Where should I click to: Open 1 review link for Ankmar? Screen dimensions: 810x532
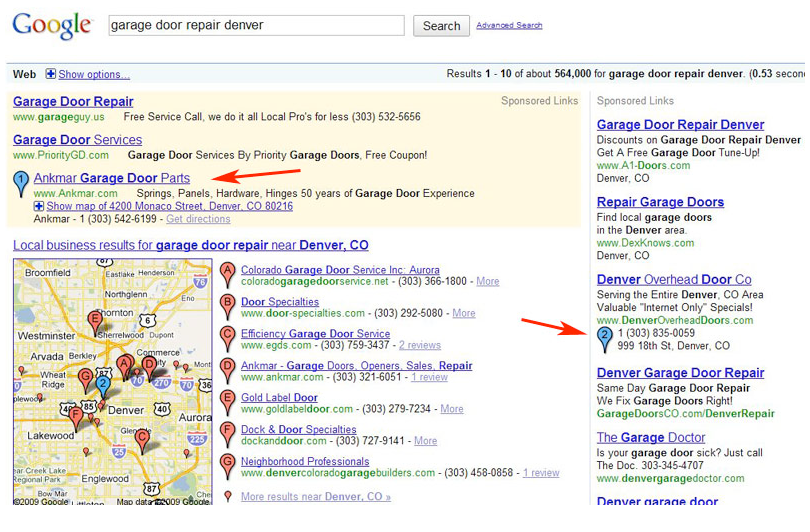[x=429, y=377]
